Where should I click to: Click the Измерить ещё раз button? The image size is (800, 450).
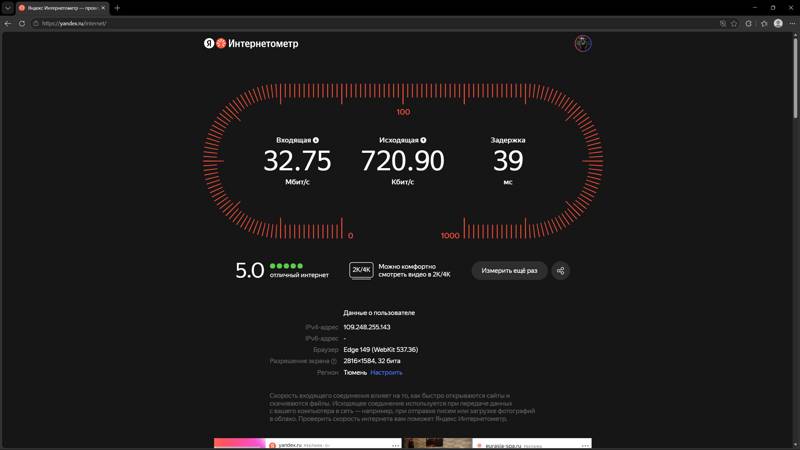(x=509, y=270)
